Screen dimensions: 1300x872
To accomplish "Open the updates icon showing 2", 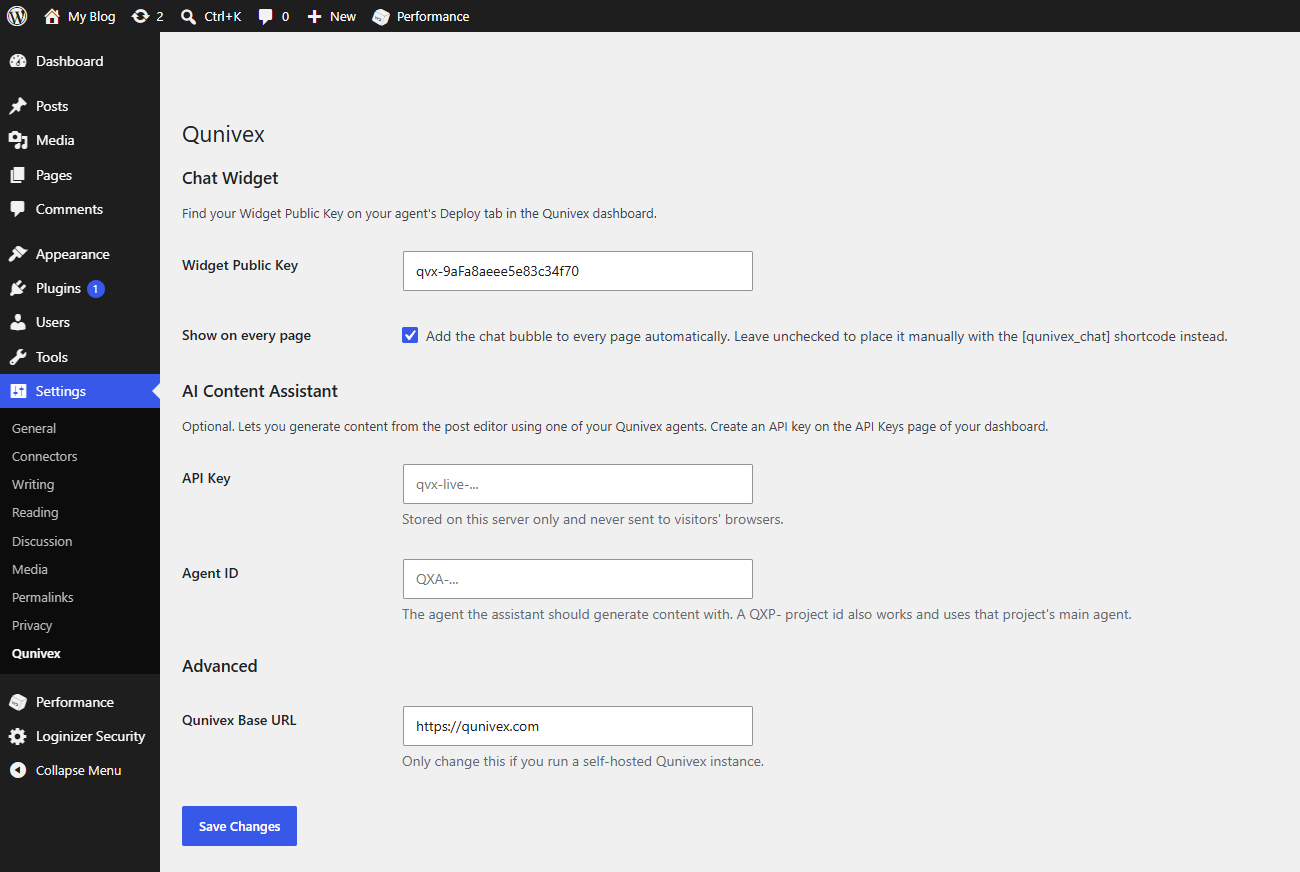I will pos(140,16).
